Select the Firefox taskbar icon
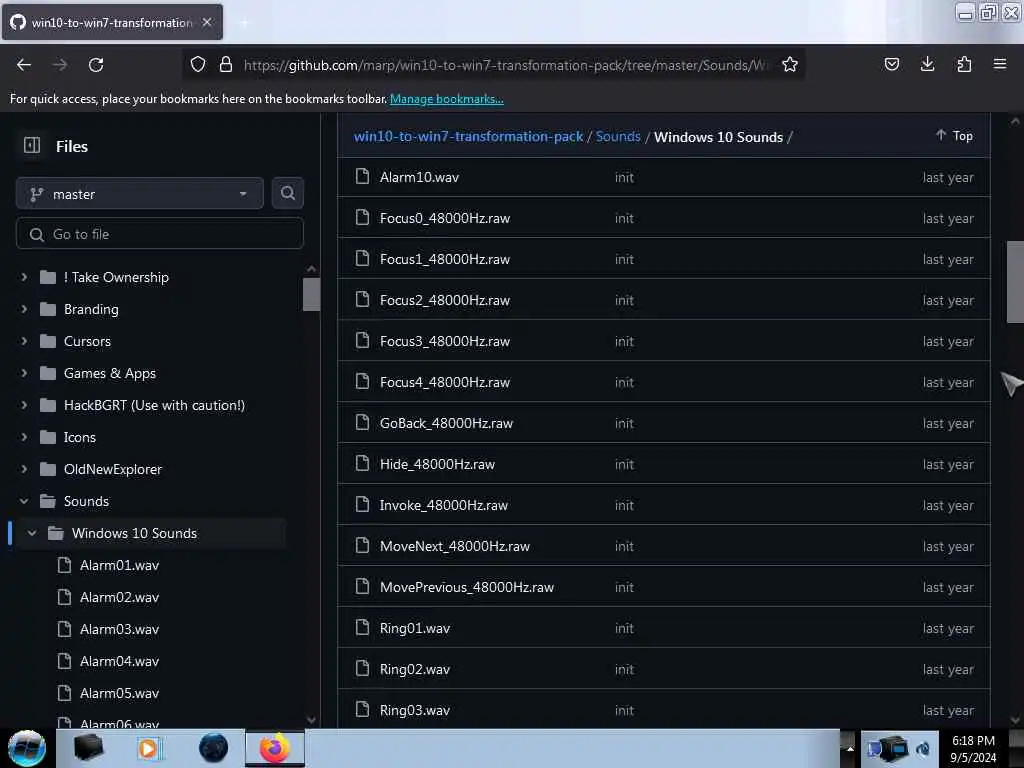 click(x=275, y=748)
